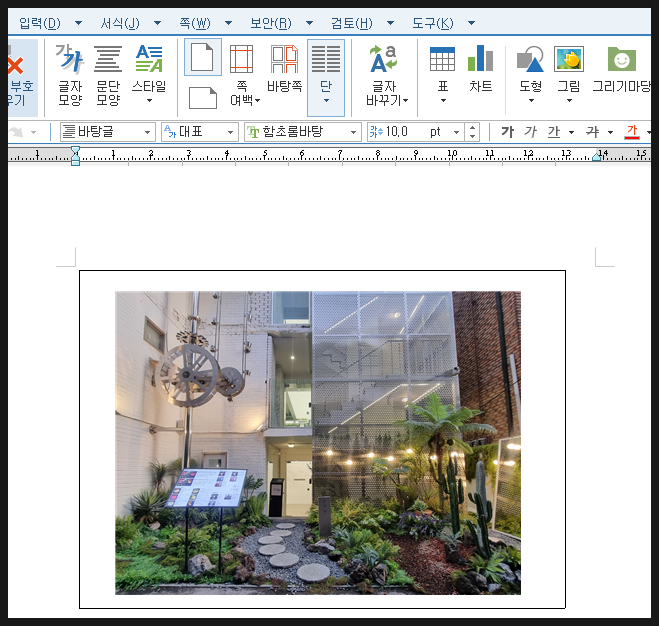Toggle italic 가 formatting
659x626 pixels.
click(x=530, y=132)
